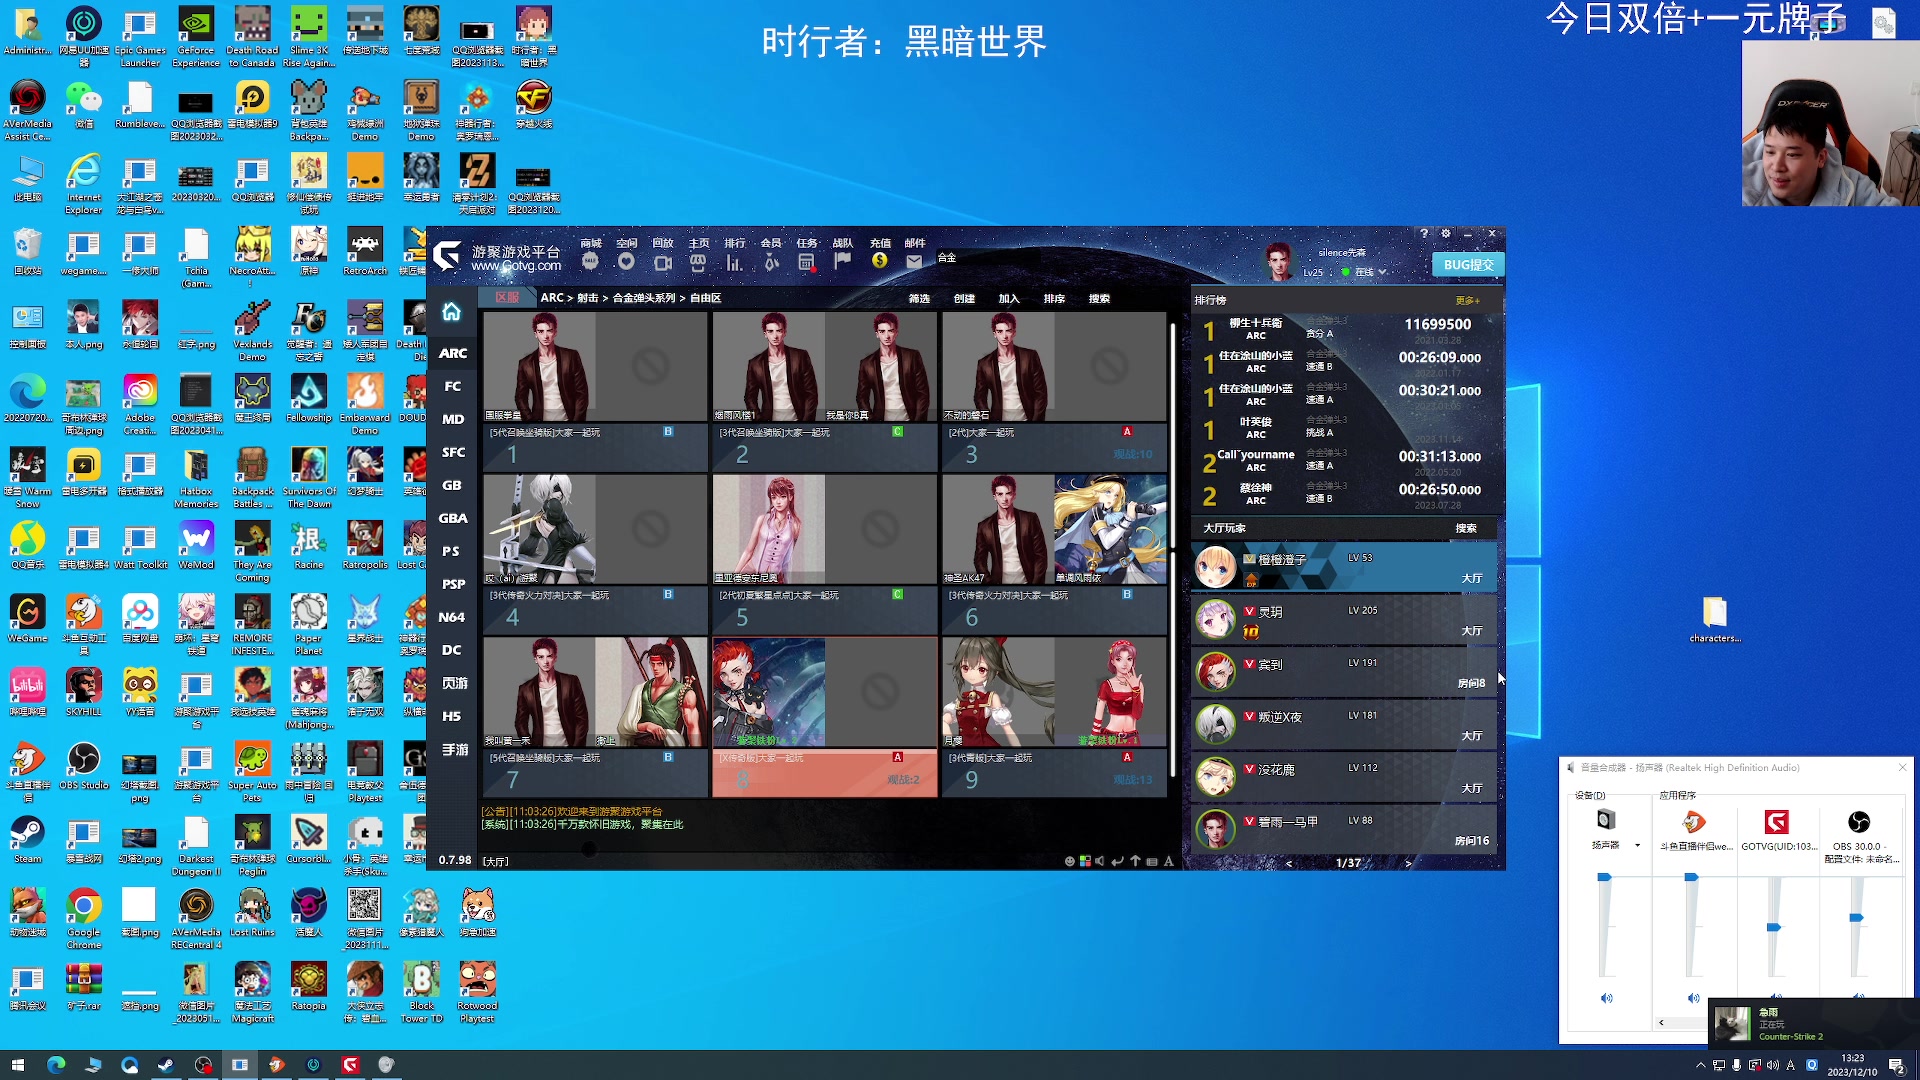Show hidden system tray icons
Viewport: 1920px width, 1080px height.
coord(1700,1066)
